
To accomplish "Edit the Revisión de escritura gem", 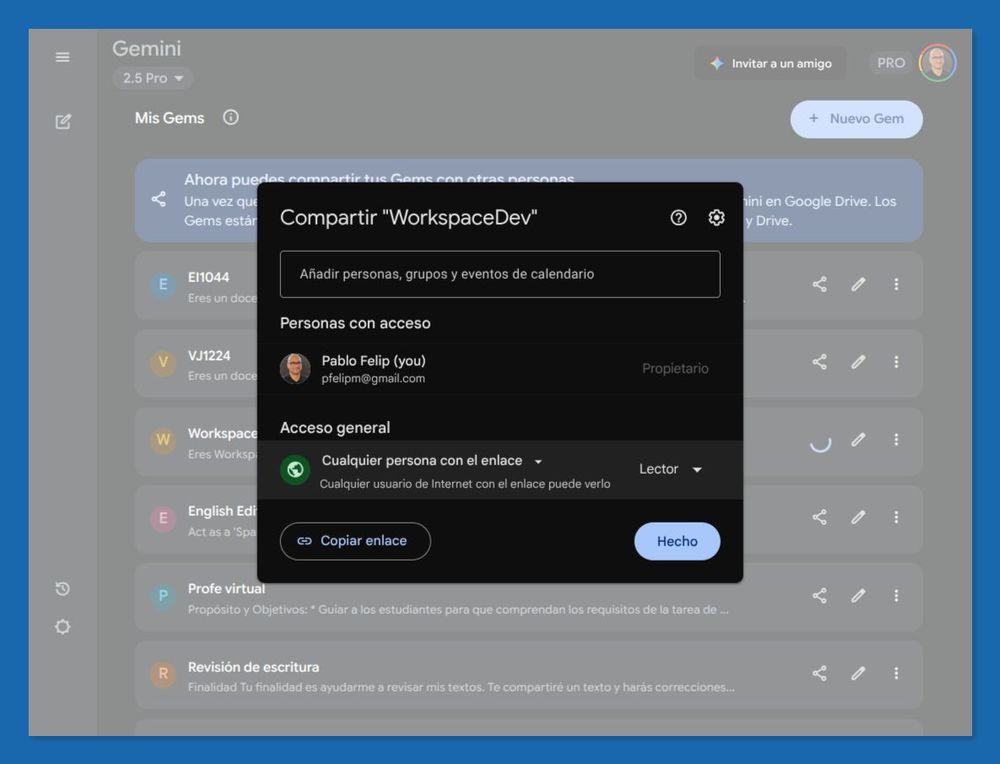I will [858, 673].
